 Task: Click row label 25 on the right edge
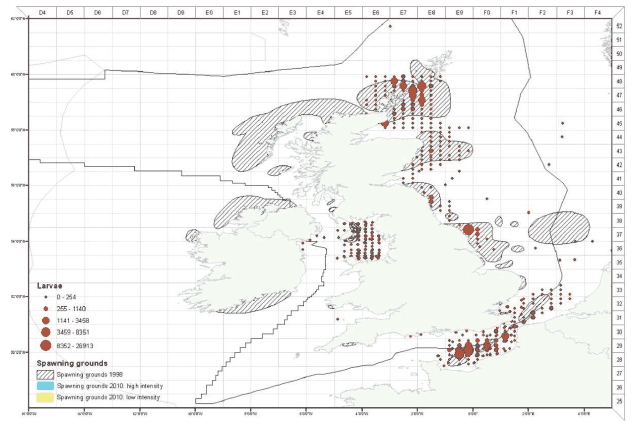point(619,401)
